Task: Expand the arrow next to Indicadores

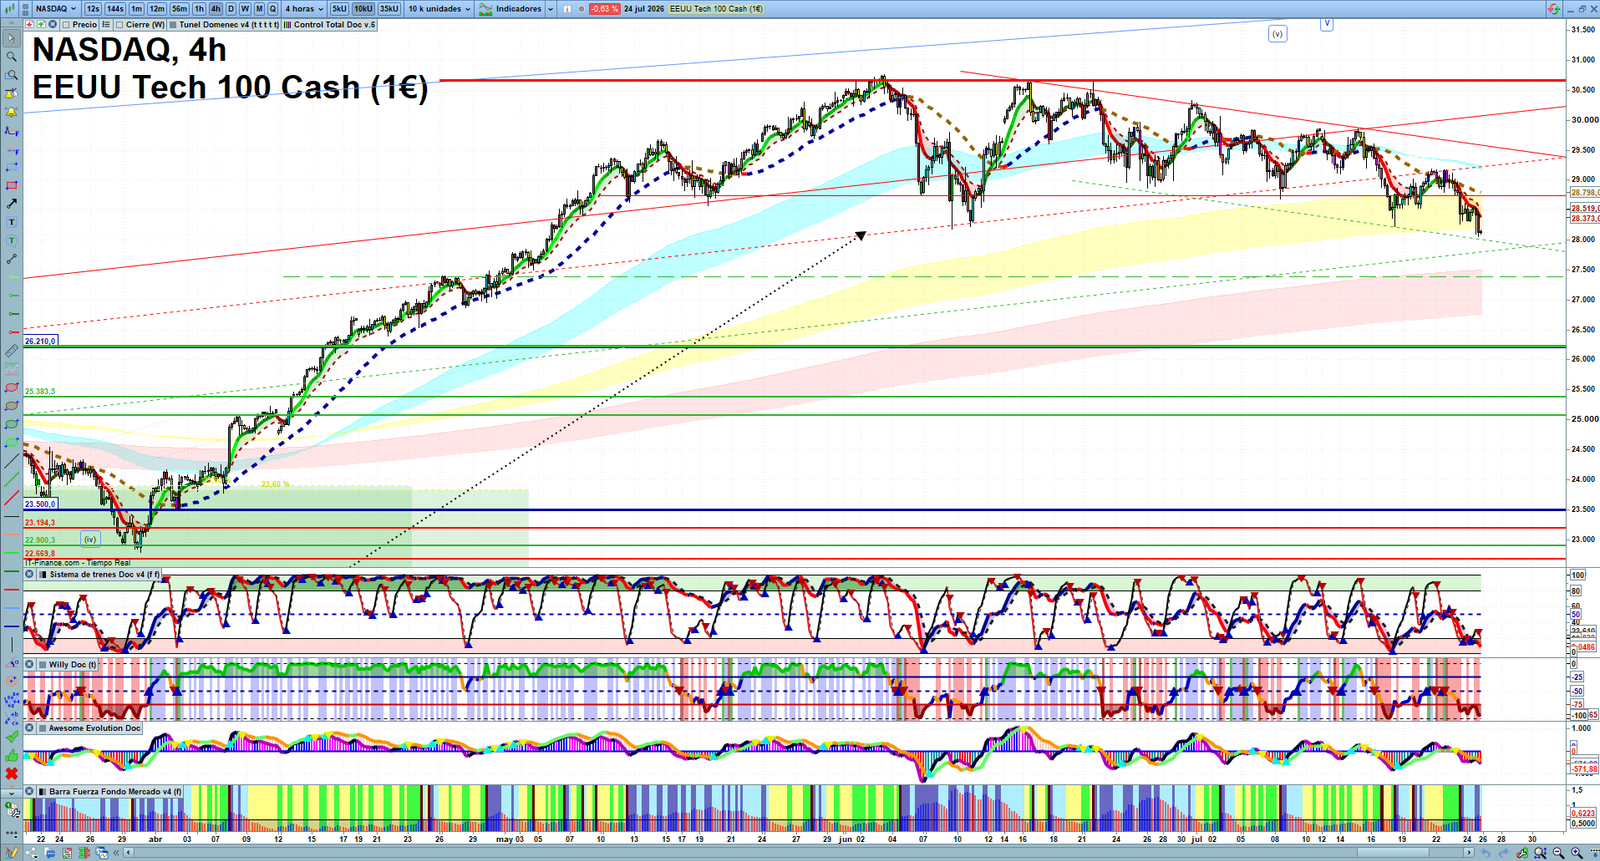Action: [x=550, y=8]
